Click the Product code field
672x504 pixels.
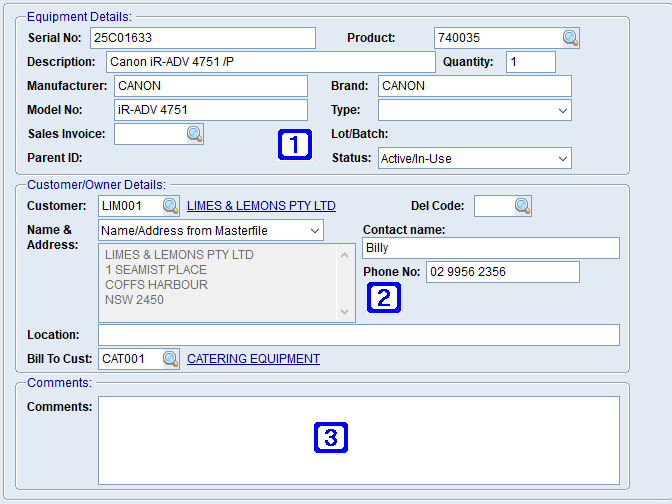pos(498,38)
